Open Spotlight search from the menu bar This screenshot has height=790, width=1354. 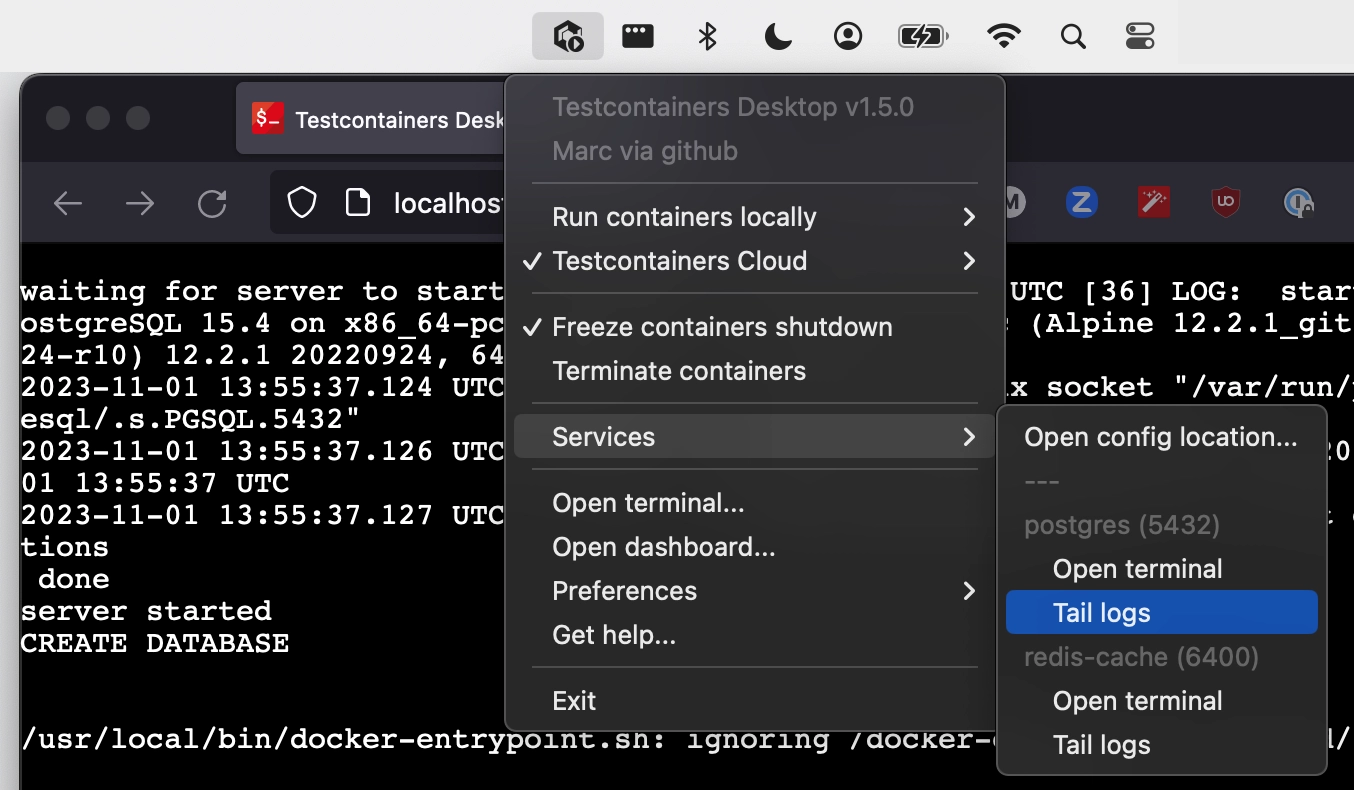tap(1073, 36)
